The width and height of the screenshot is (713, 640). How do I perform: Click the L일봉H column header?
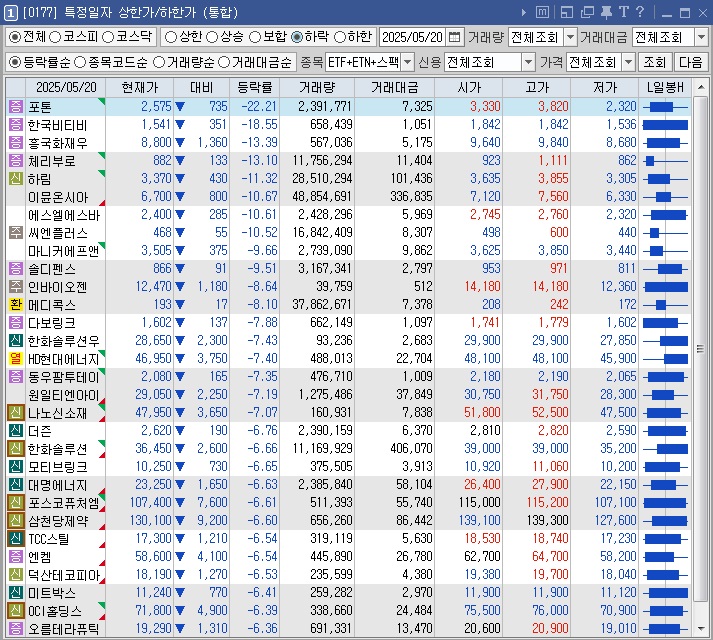(x=665, y=87)
